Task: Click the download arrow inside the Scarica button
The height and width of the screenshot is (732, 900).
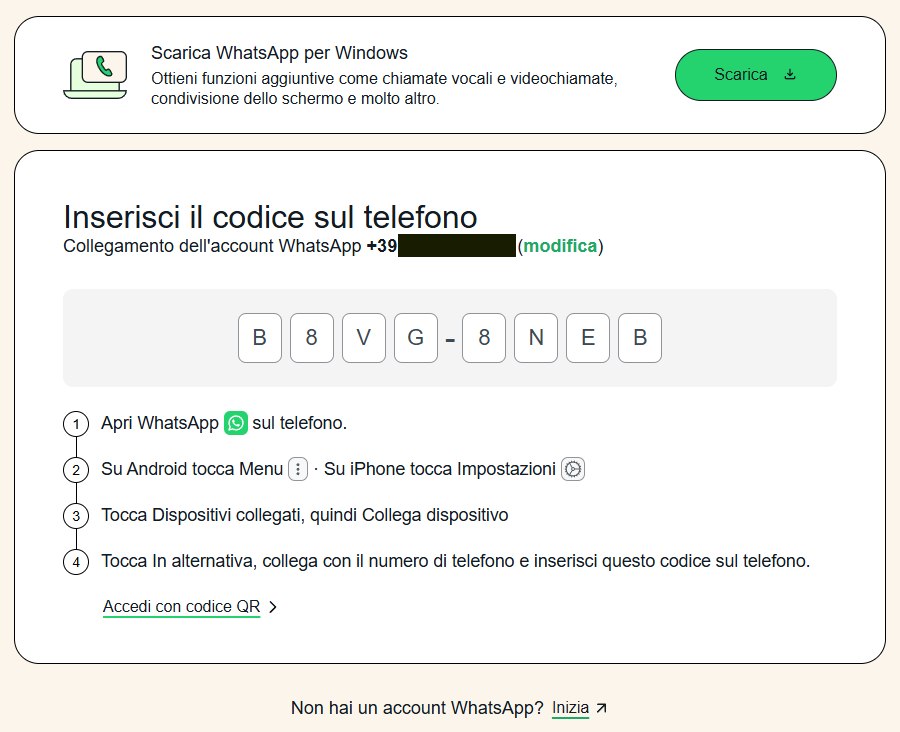Action: [x=790, y=74]
